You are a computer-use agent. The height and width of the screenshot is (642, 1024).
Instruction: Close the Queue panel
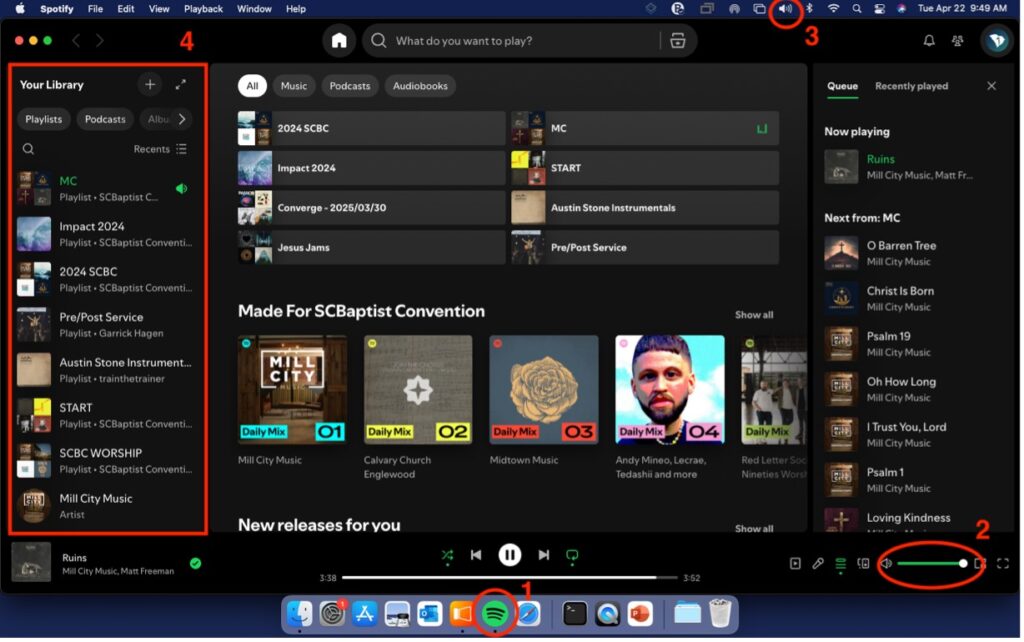click(991, 86)
